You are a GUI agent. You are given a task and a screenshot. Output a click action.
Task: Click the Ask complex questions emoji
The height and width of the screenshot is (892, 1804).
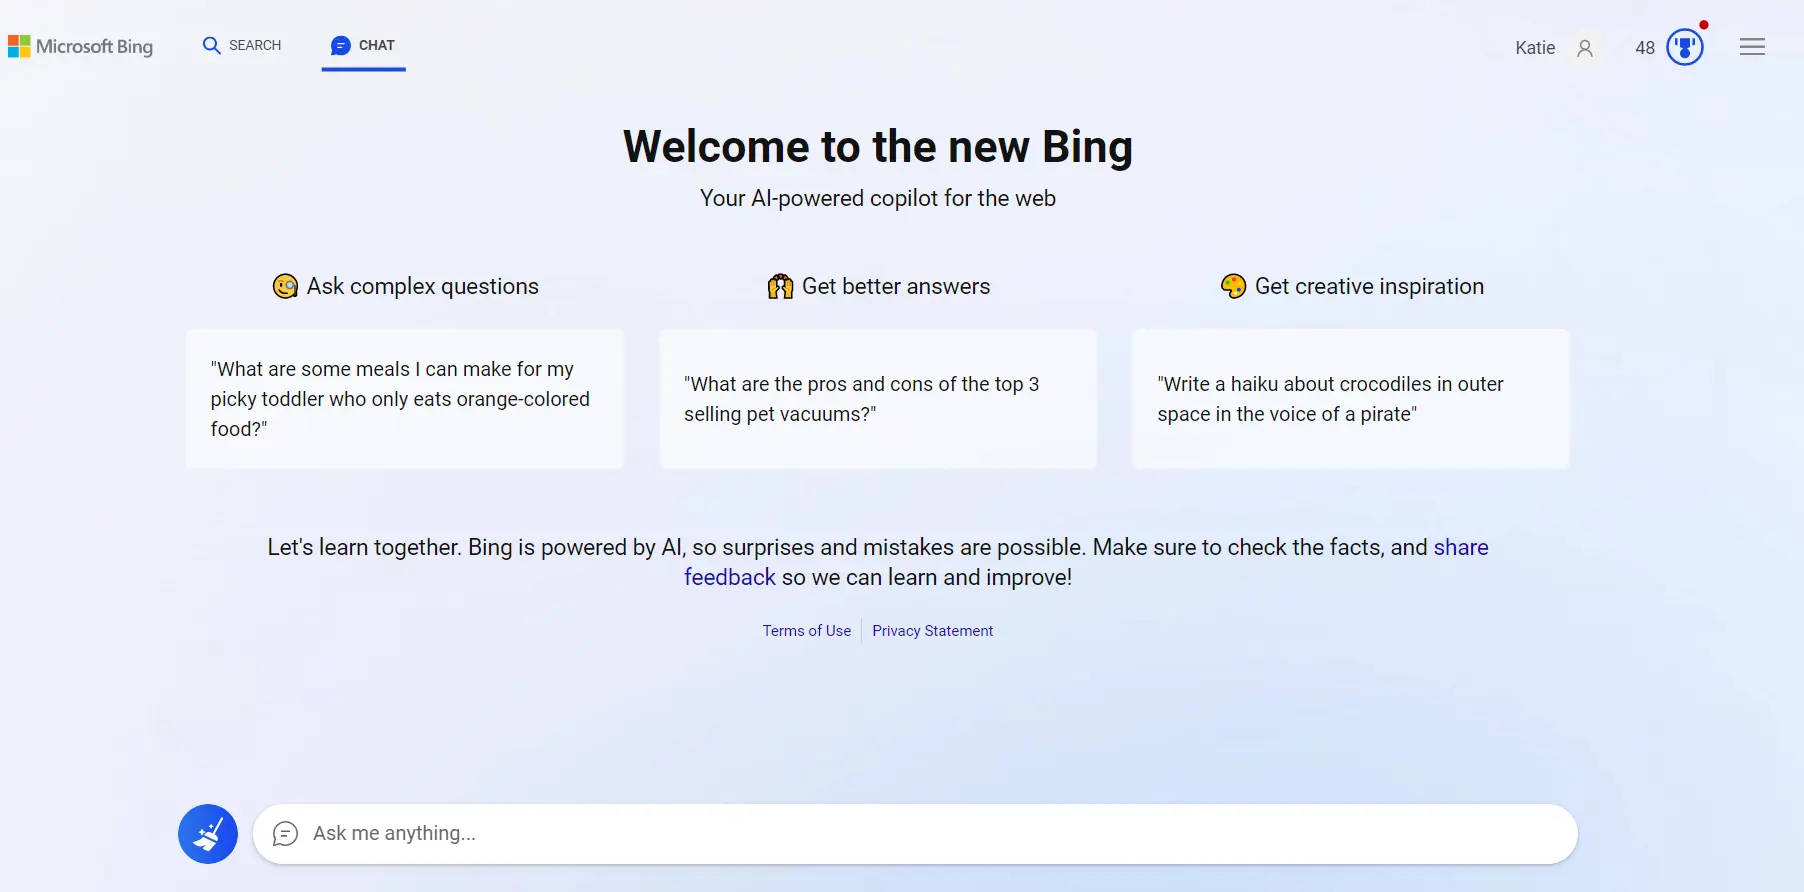[x=285, y=286]
